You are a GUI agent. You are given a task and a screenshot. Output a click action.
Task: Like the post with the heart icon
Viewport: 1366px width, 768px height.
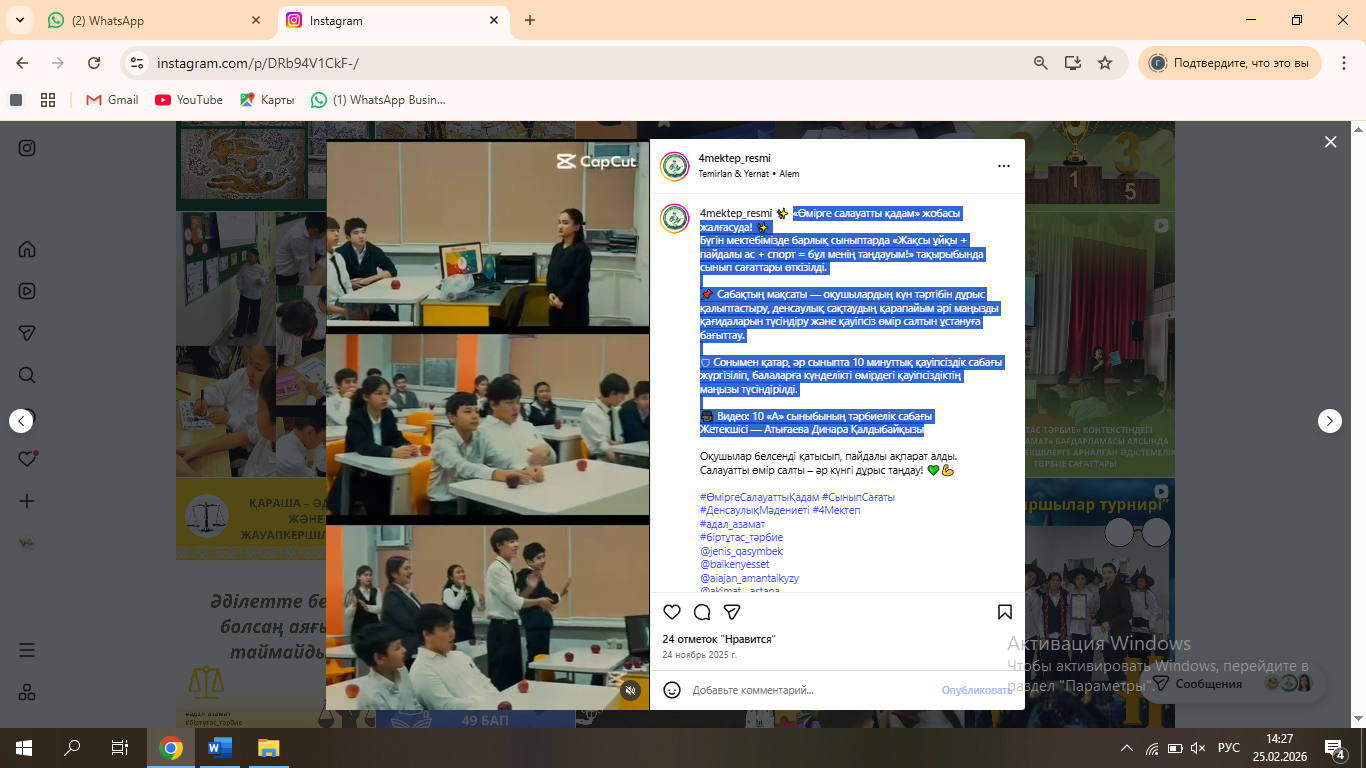click(672, 612)
